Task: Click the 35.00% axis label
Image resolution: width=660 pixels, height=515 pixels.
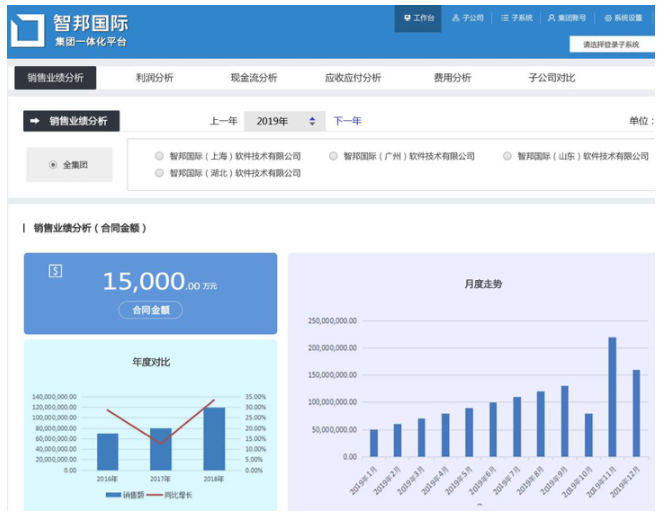Action: [x=255, y=397]
